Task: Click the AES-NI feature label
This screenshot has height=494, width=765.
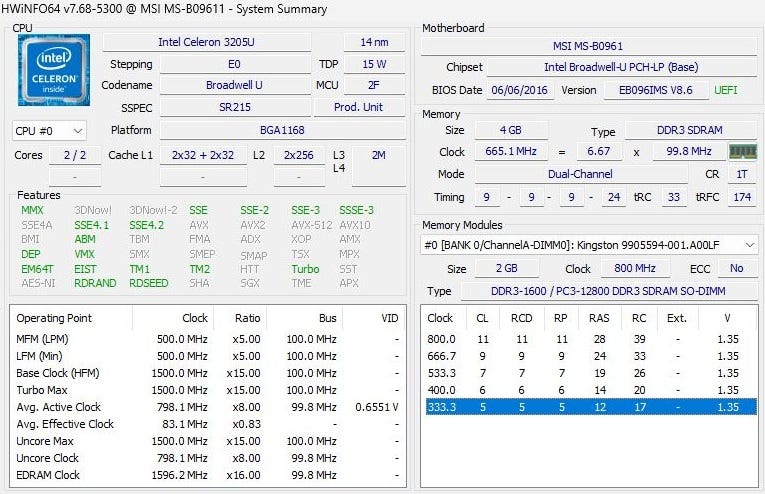Action: point(37,283)
